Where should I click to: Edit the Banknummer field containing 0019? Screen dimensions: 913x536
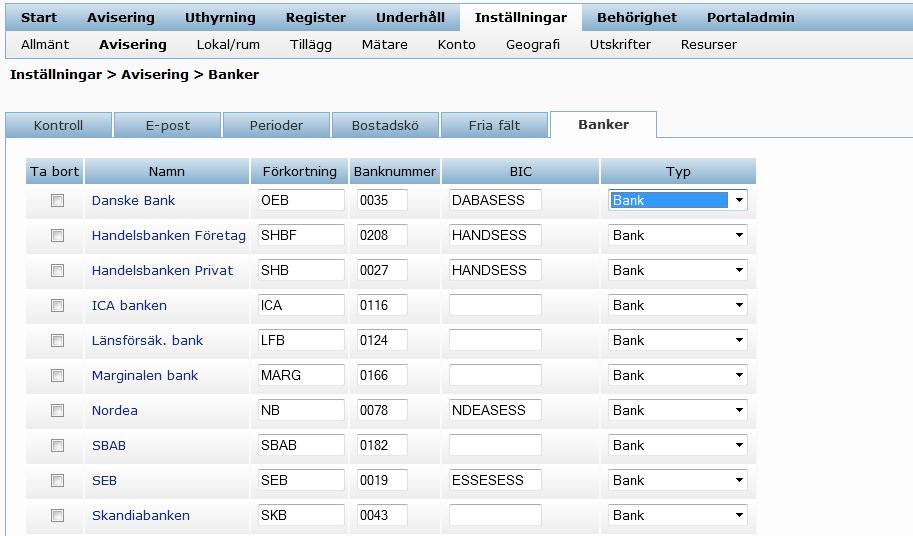click(382, 480)
